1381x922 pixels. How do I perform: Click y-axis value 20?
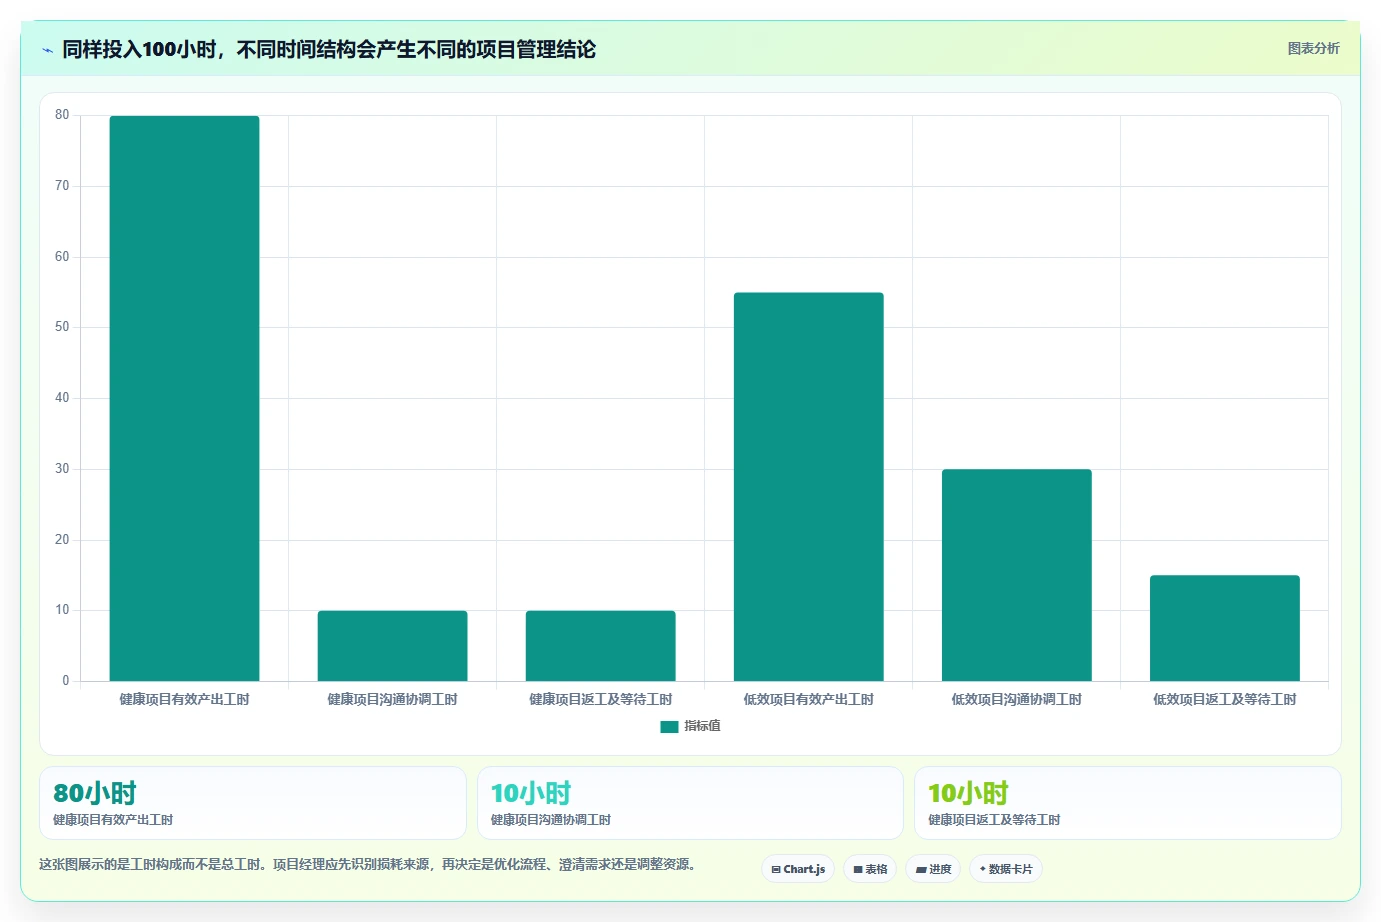[62, 540]
